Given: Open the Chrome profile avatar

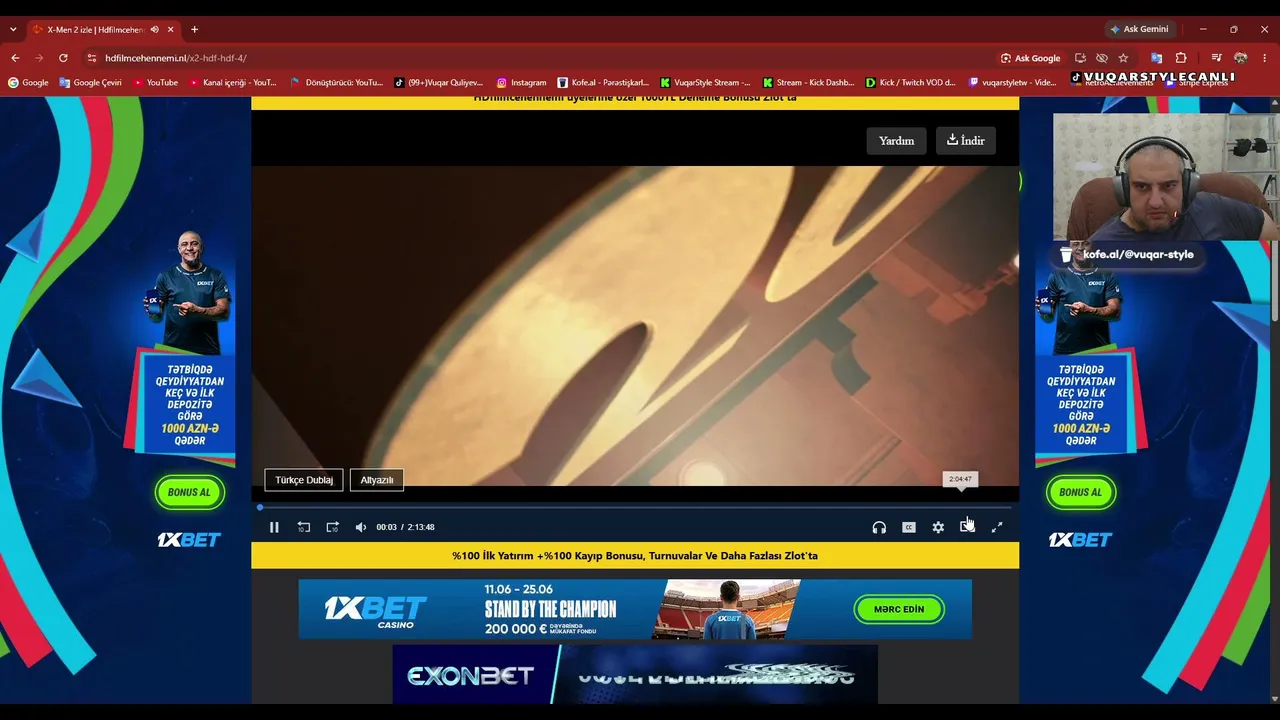Looking at the screenshot, I should click(1241, 58).
